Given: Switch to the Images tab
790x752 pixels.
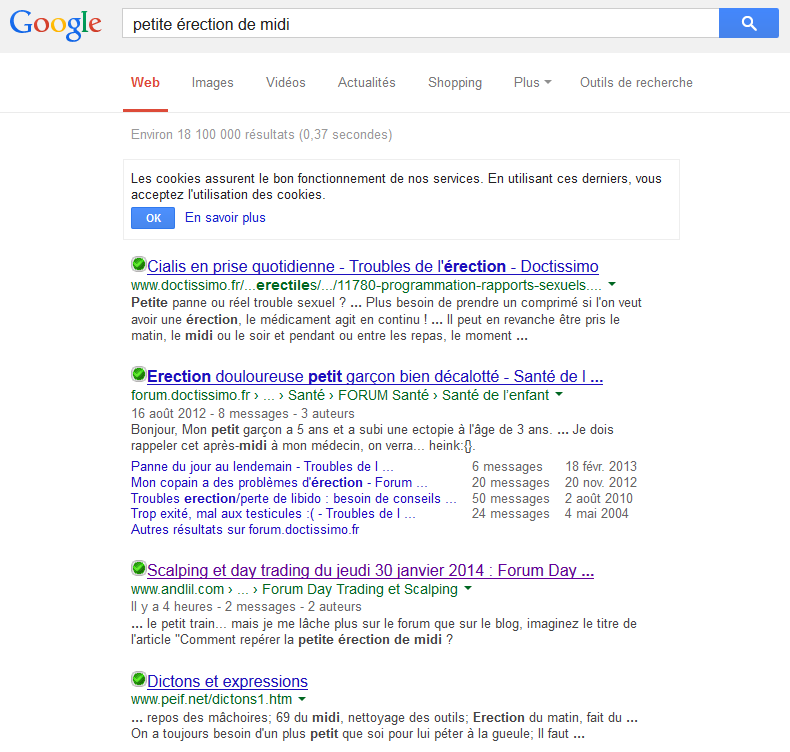Looking at the screenshot, I should pyautogui.click(x=213, y=83).
